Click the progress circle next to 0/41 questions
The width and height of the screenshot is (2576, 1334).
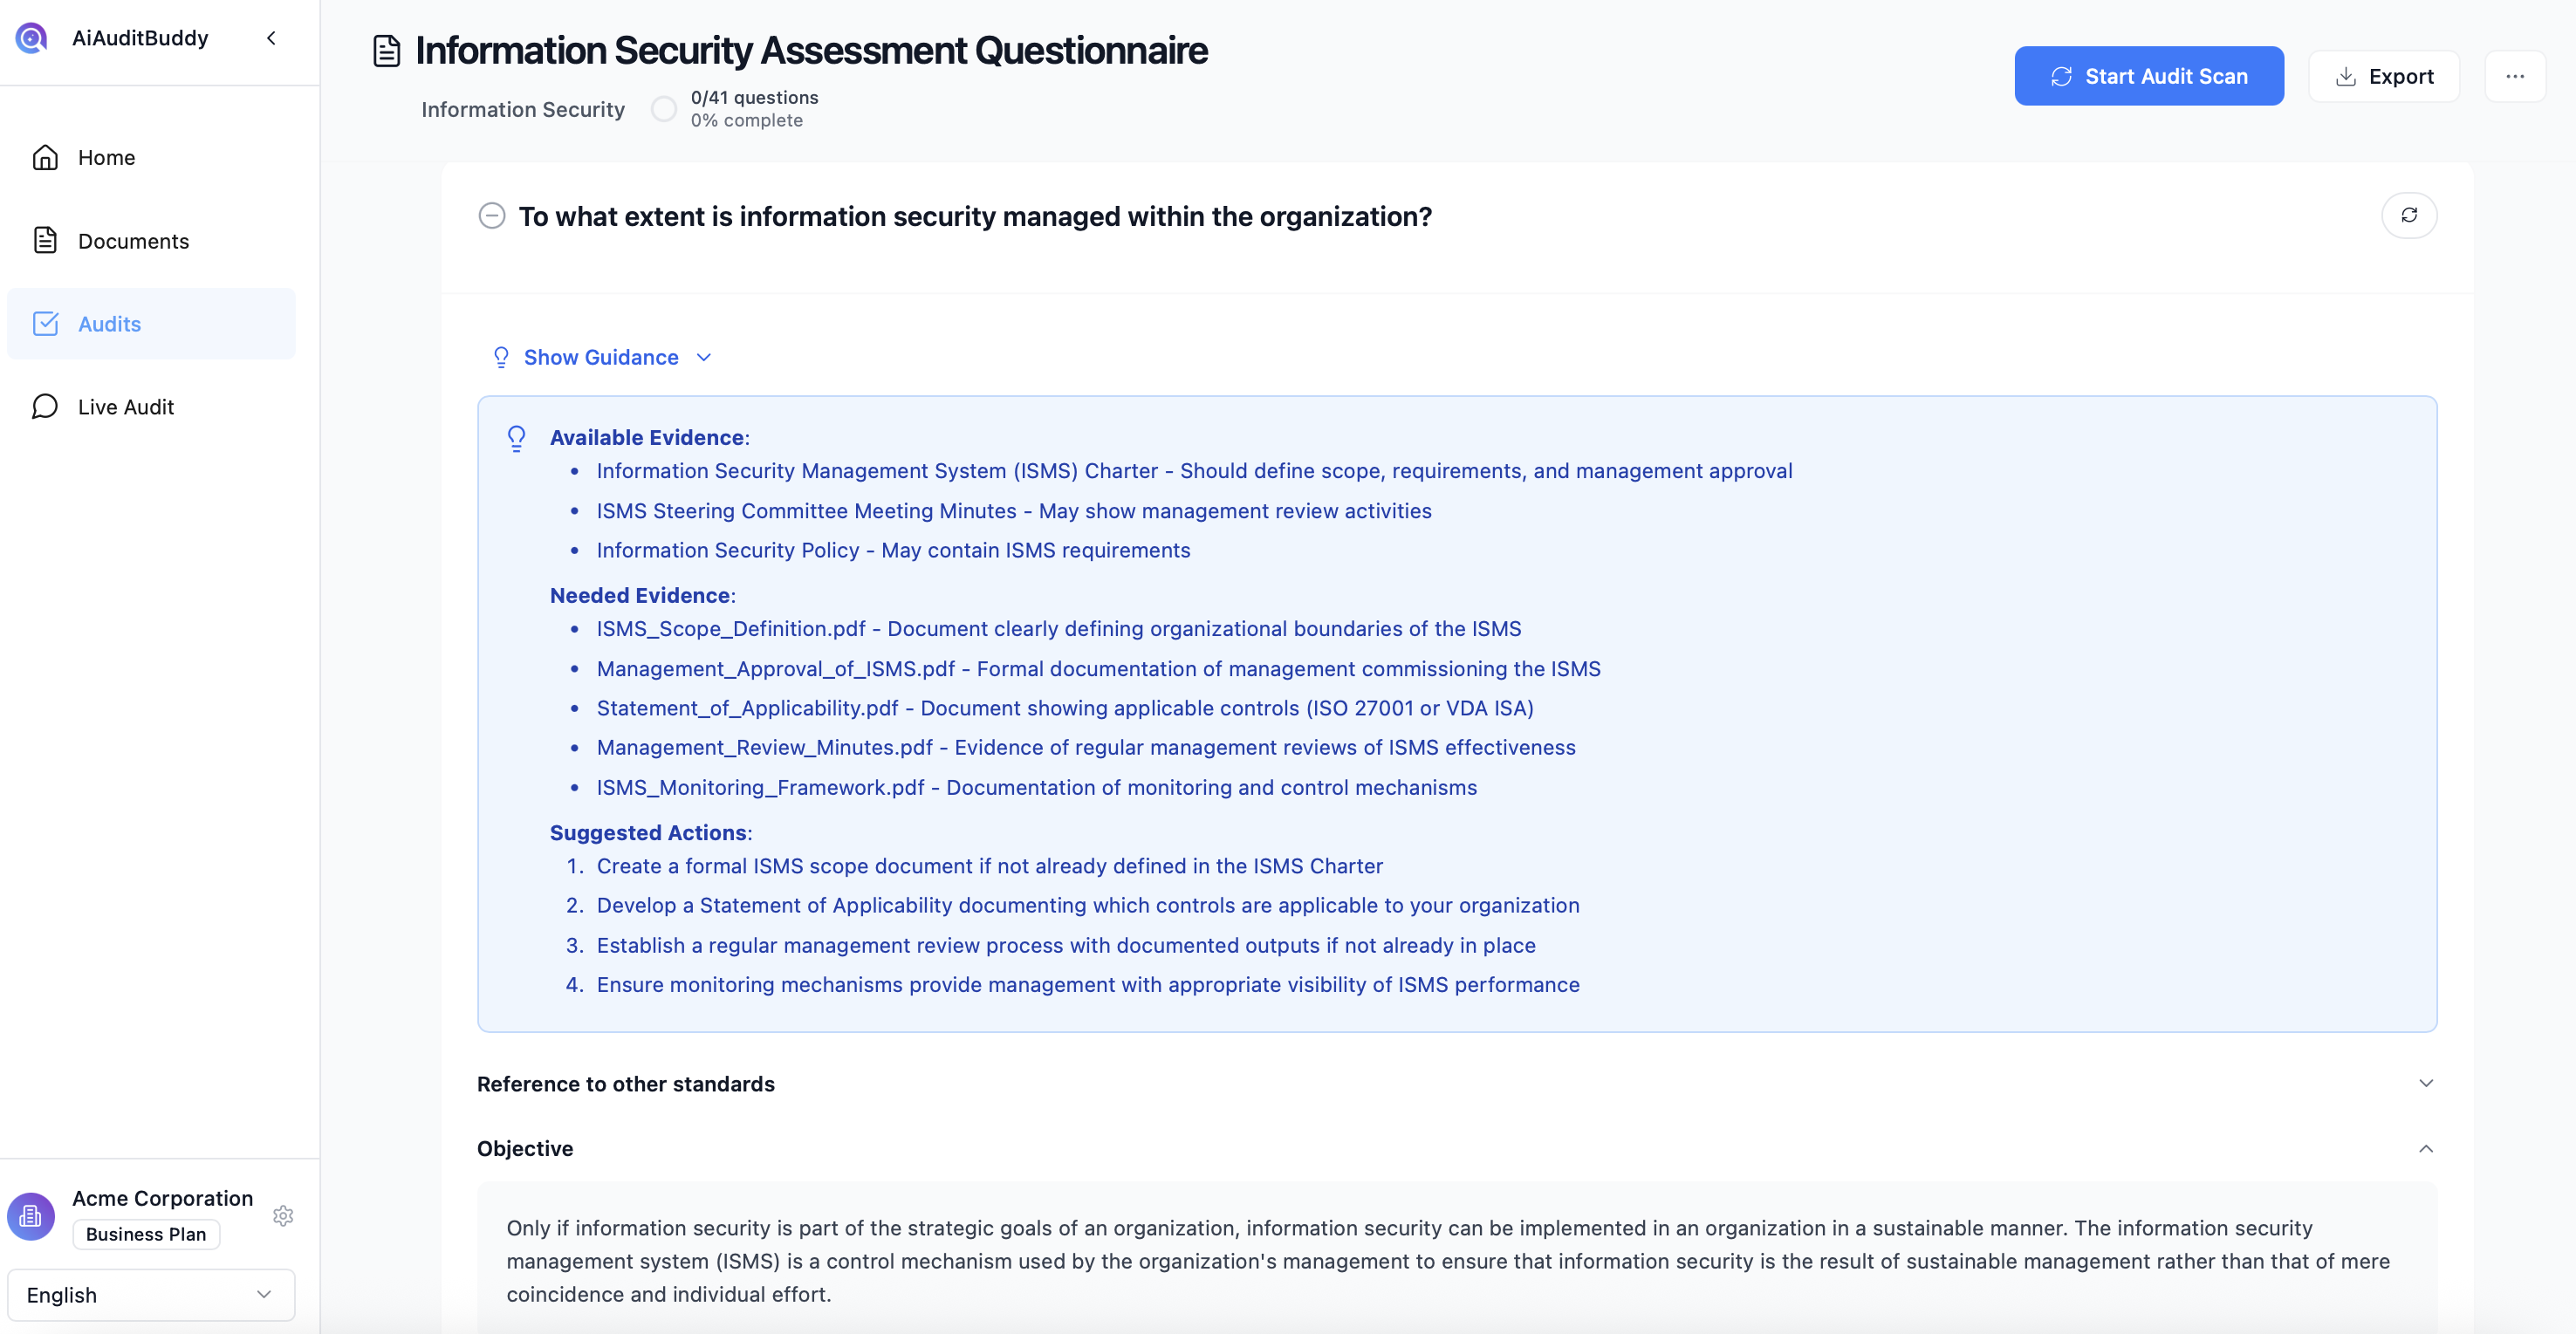click(663, 109)
